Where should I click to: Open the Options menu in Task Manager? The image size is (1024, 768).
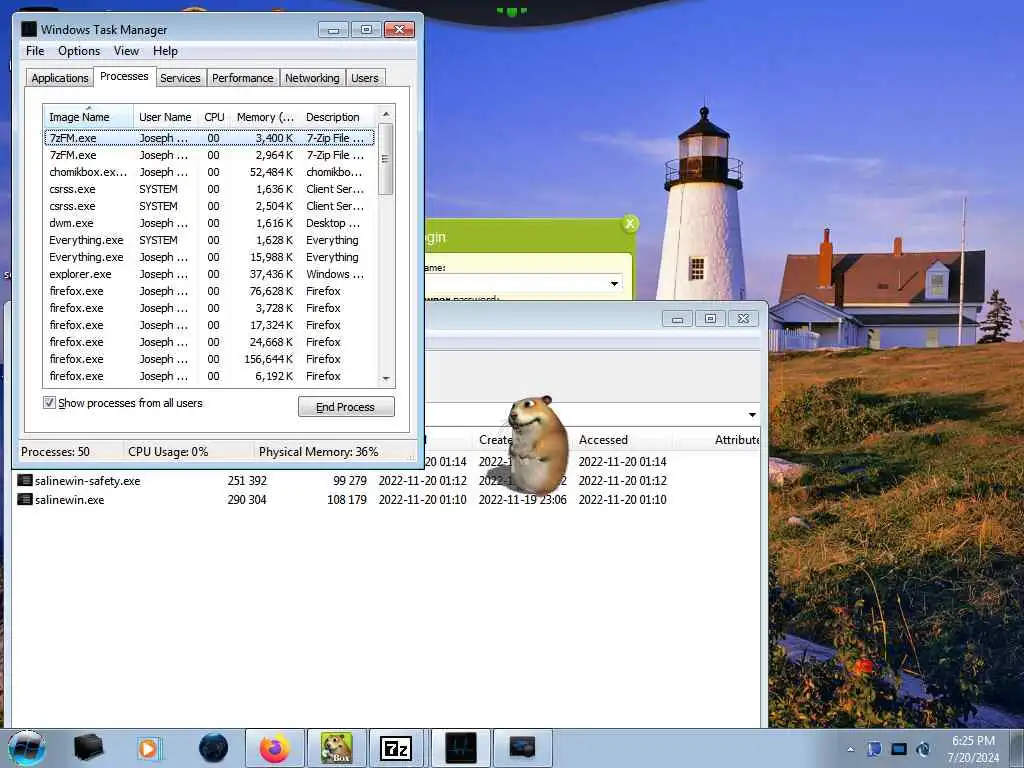tap(79, 51)
